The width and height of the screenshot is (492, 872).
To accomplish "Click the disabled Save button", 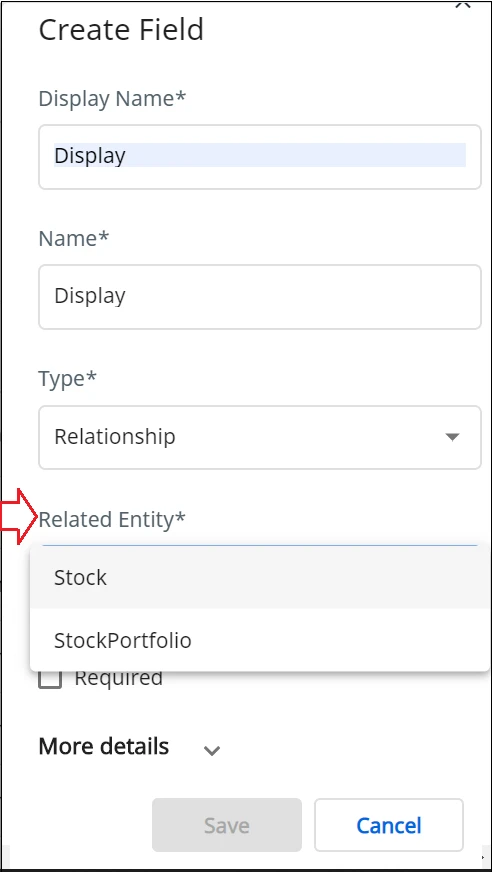I will tap(227, 825).
